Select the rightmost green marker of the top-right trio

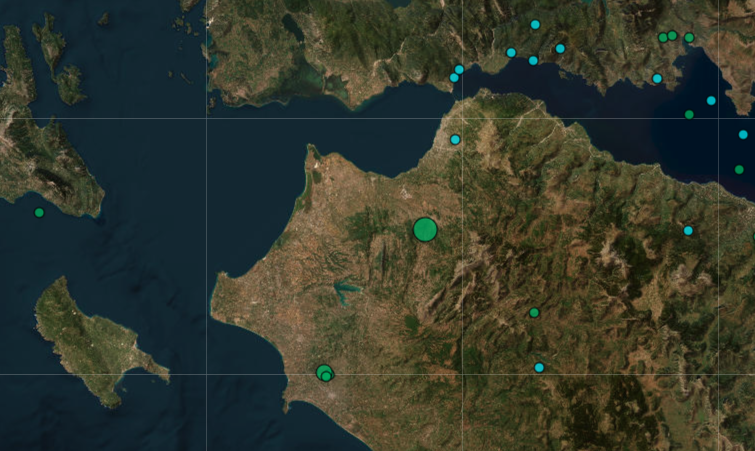point(689,38)
